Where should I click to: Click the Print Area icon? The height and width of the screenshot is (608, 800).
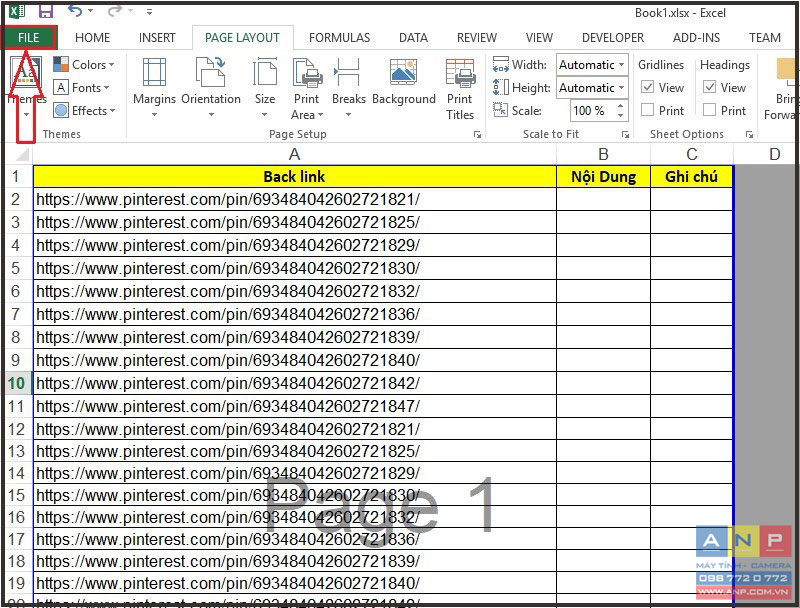307,72
